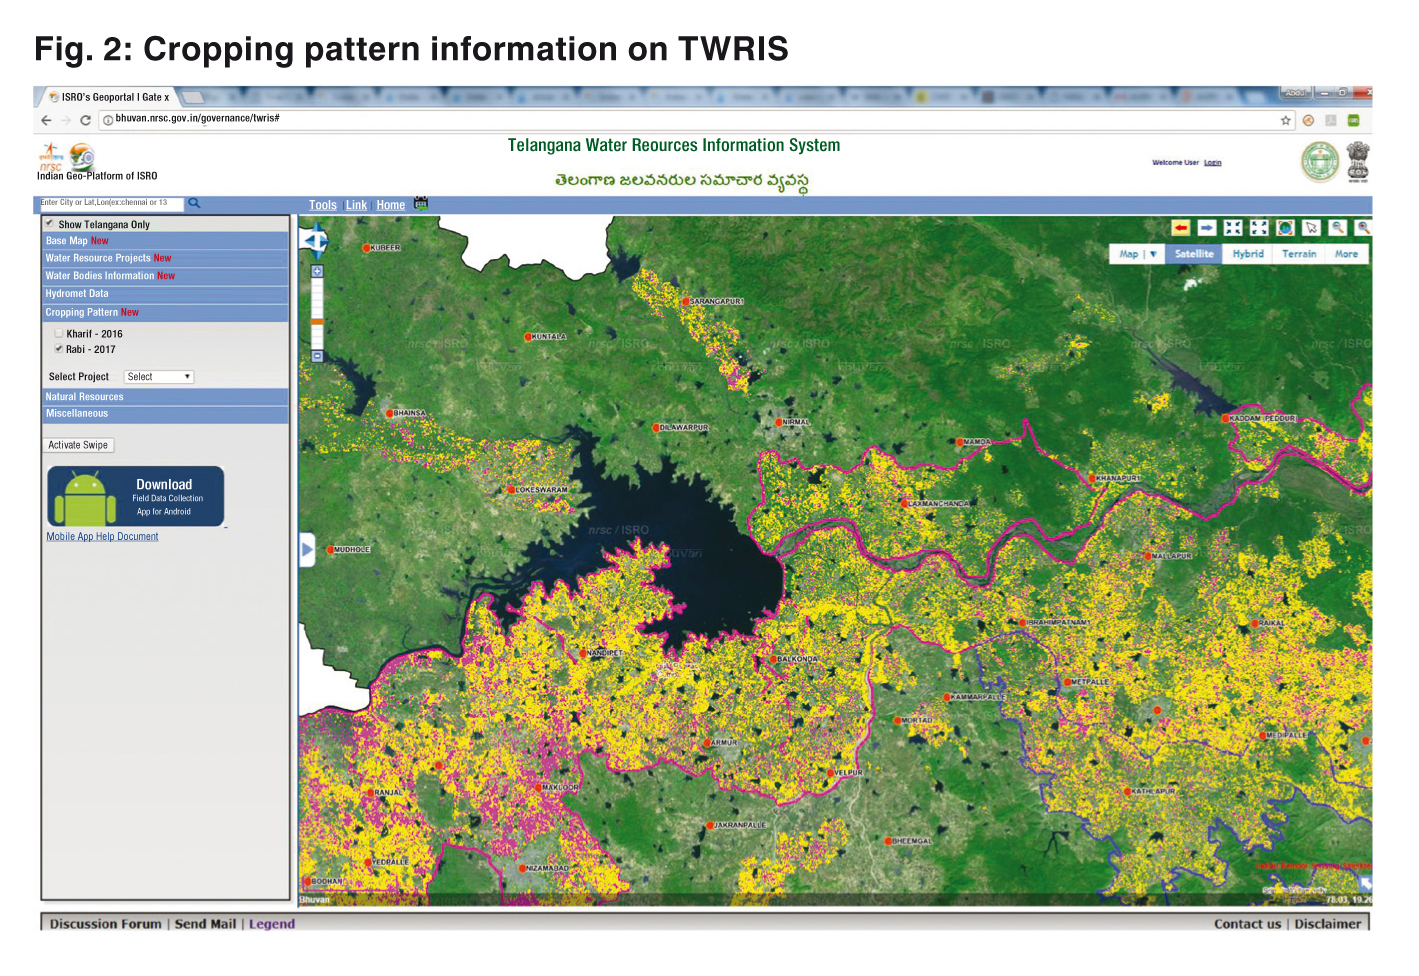Click the bookmark star in the address bar
The width and height of the screenshot is (1419, 976).
coord(1286,120)
